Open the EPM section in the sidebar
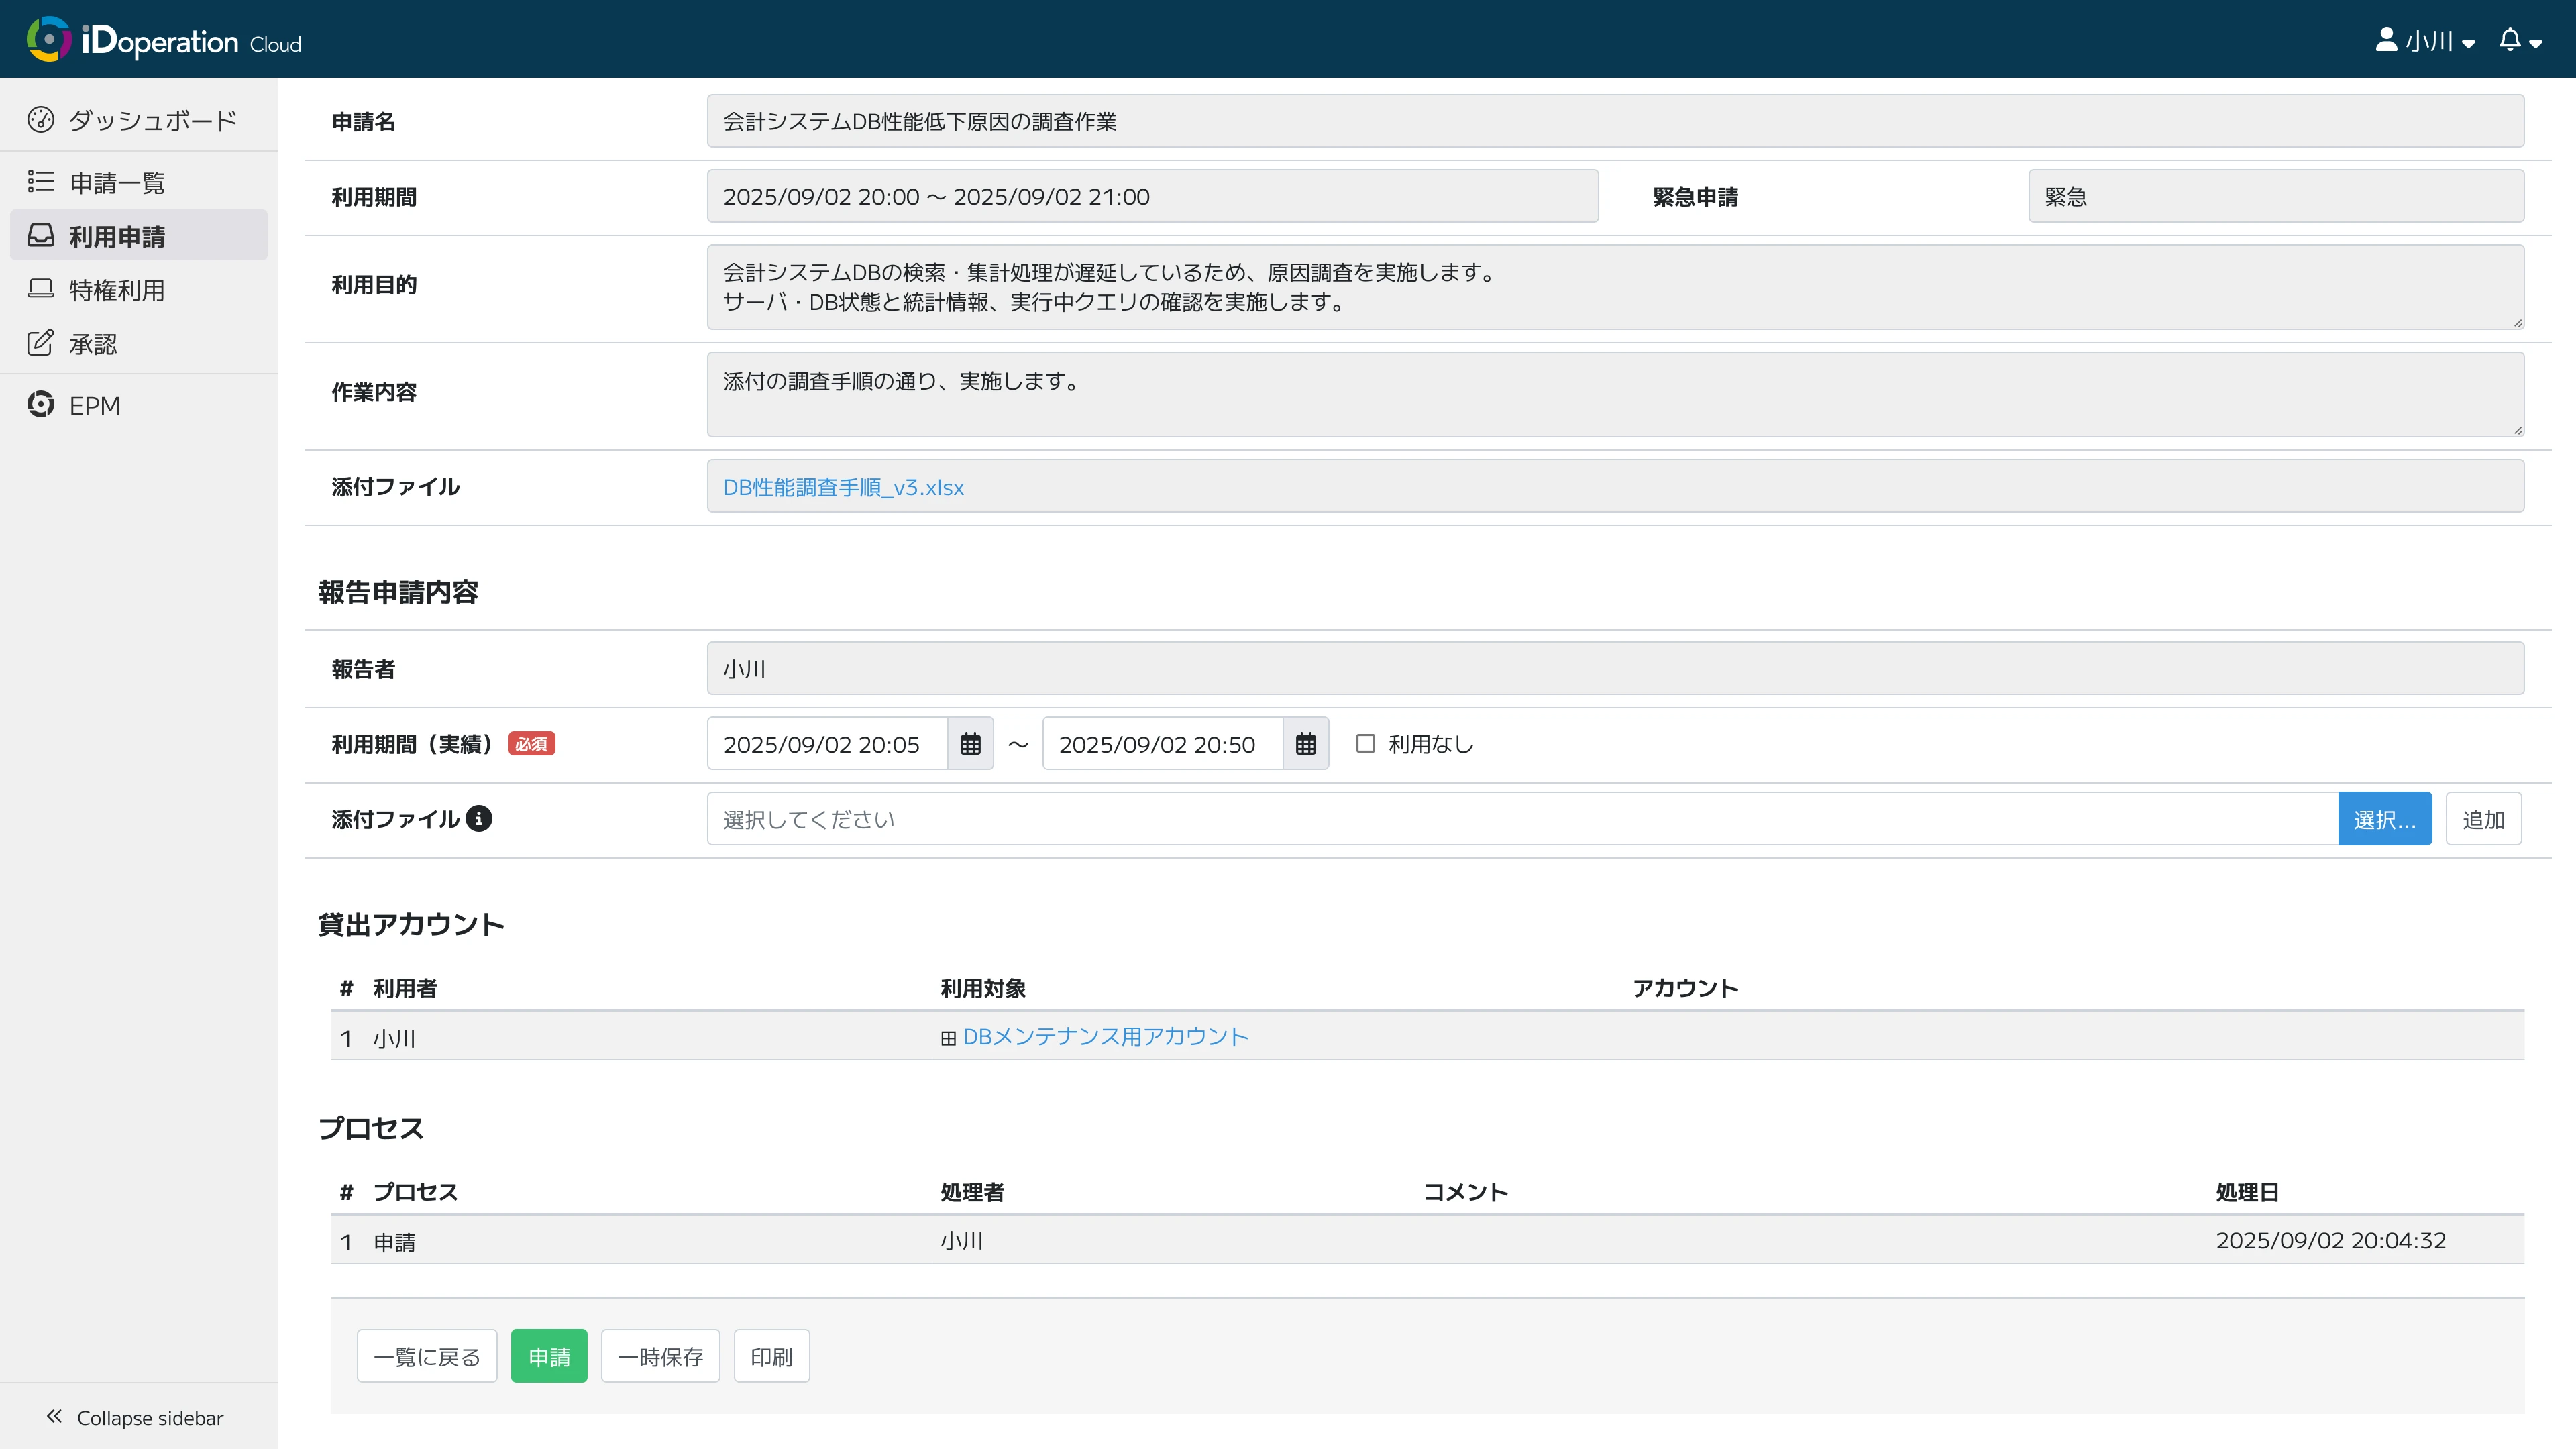This screenshot has height=1449, width=2576. click(96, 405)
